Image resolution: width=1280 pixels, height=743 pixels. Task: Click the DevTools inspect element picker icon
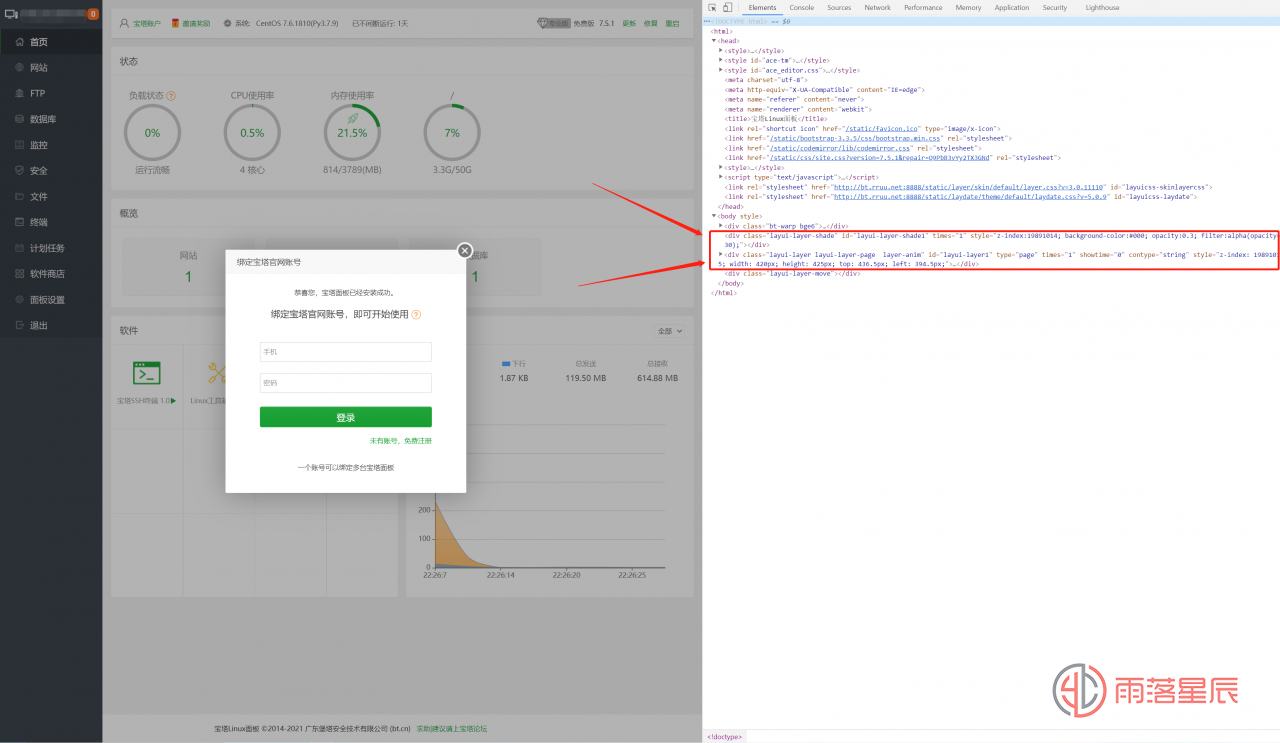(712, 8)
